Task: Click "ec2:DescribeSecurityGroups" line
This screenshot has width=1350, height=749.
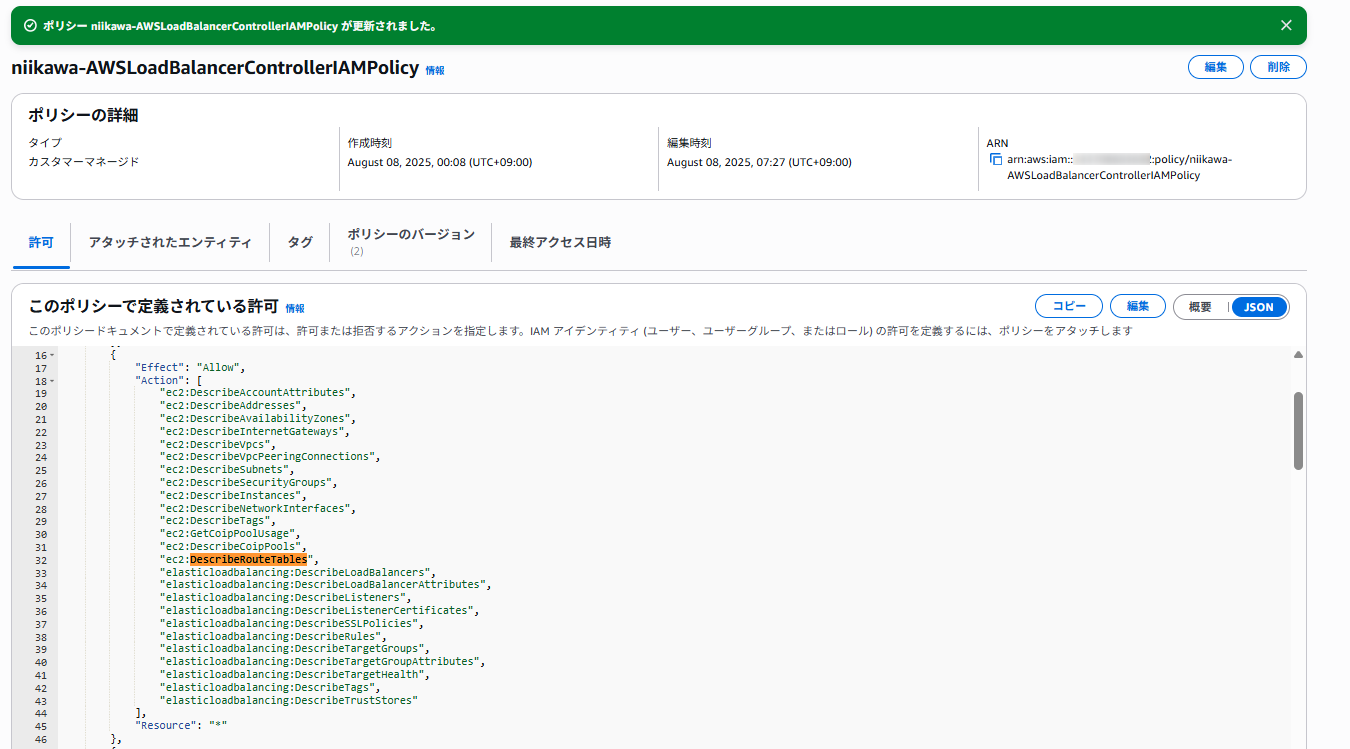Action: click(x=249, y=483)
